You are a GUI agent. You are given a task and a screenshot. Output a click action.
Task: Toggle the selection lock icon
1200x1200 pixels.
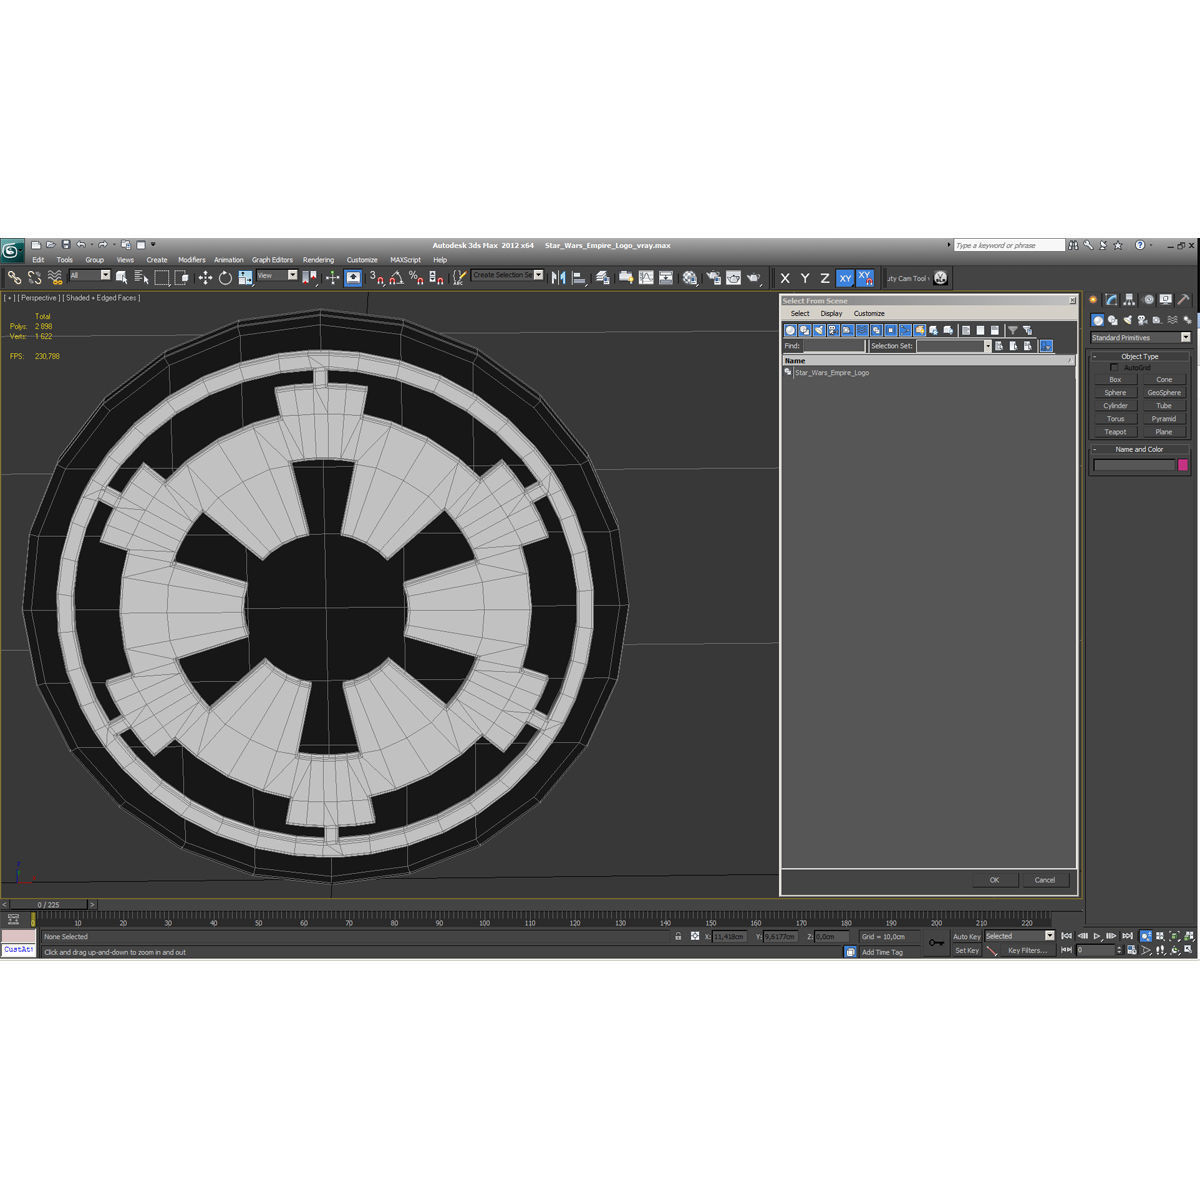point(678,936)
